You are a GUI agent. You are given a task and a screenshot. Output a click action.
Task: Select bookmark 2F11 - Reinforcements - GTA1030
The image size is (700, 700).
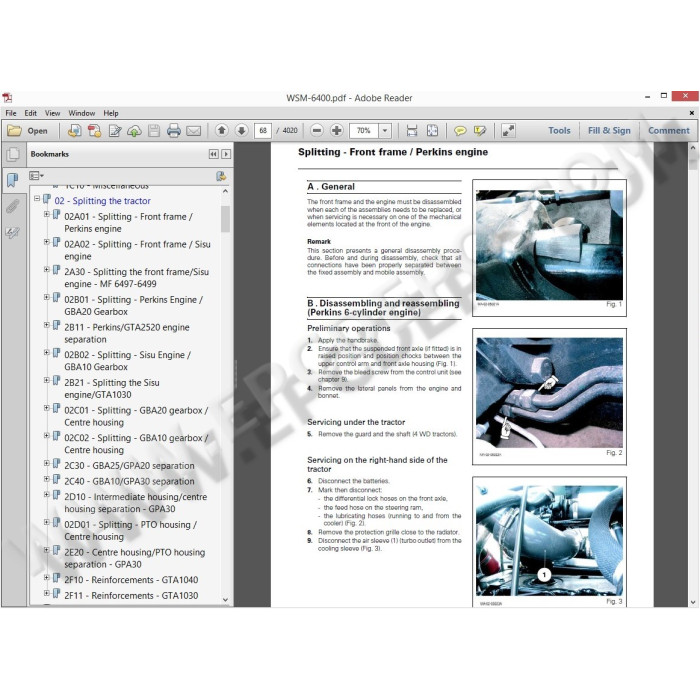(131, 596)
